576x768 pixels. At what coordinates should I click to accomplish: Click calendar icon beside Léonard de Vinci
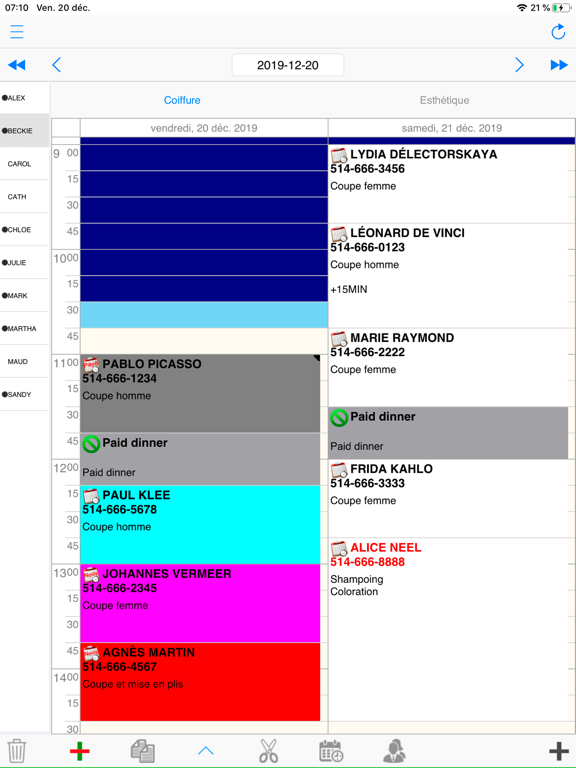(339, 234)
